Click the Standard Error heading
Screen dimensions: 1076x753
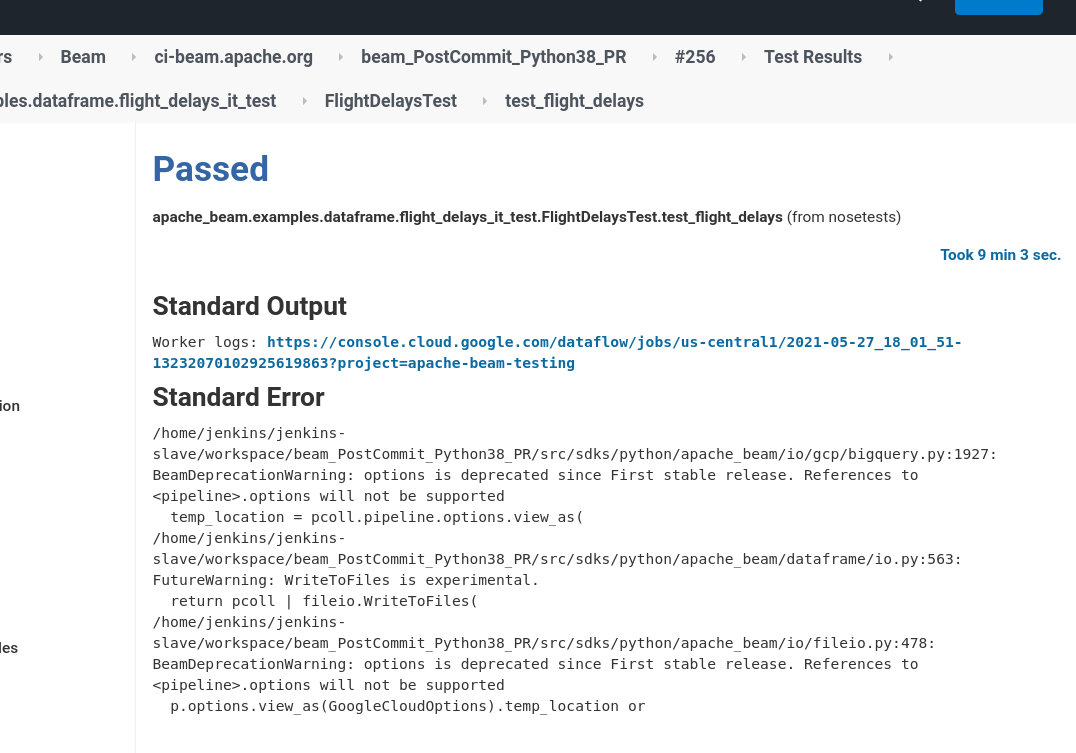[x=238, y=397]
